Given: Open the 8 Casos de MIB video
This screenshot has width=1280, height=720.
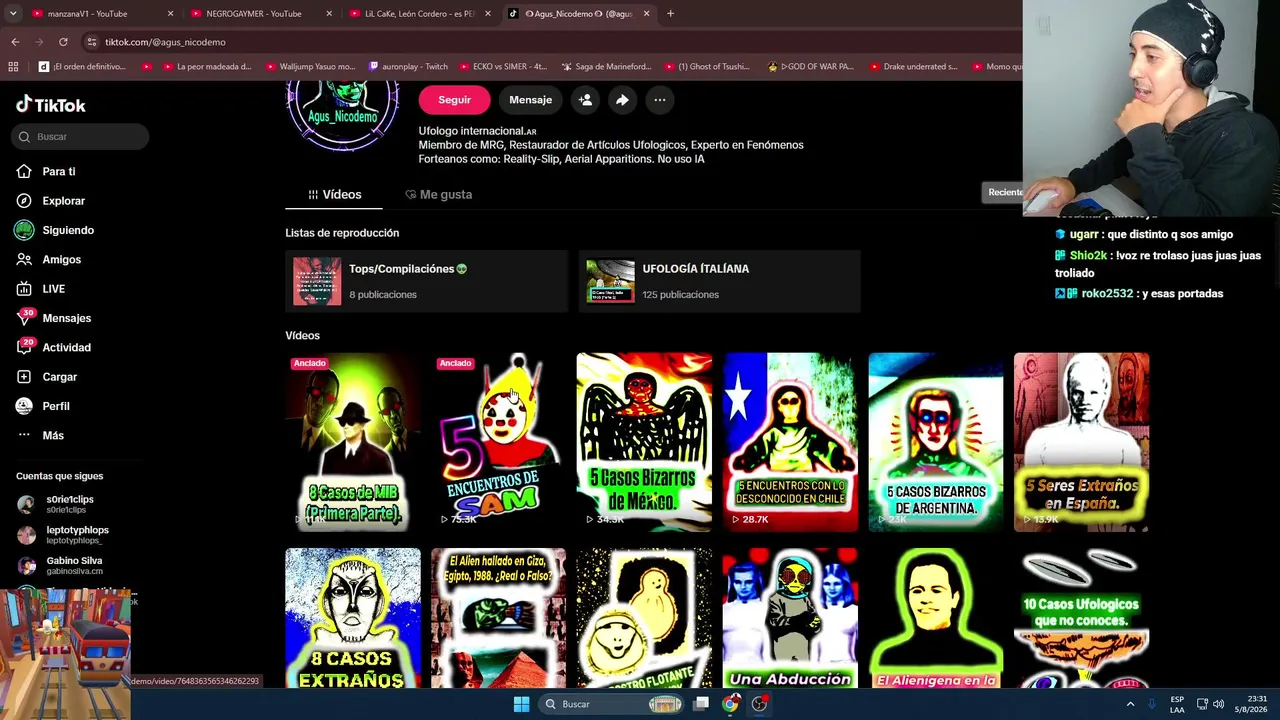Looking at the screenshot, I should click(353, 442).
